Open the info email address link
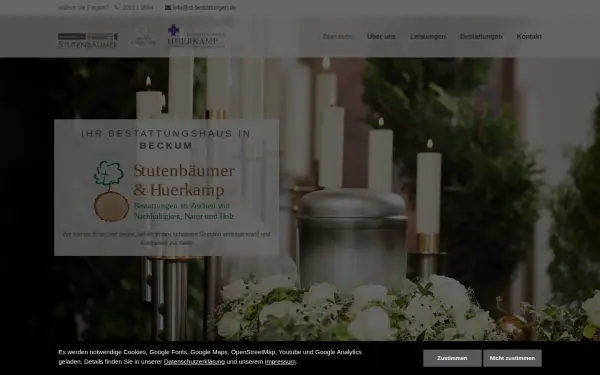The image size is (600, 375). point(204,8)
